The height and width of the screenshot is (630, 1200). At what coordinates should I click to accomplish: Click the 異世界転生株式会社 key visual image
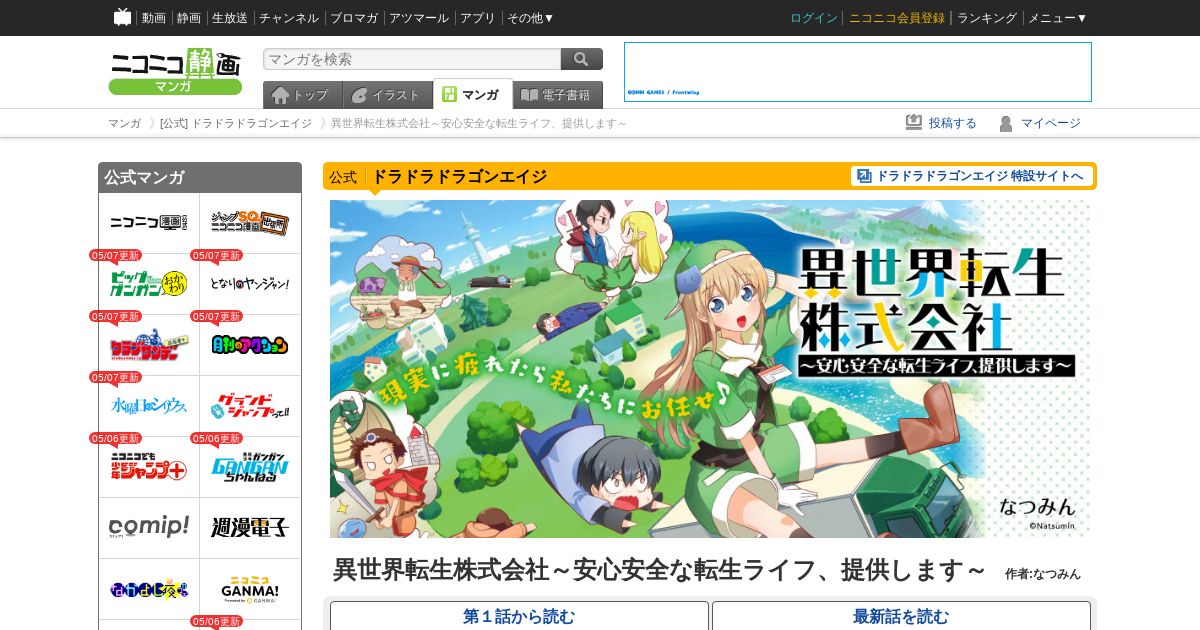[x=710, y=369]
